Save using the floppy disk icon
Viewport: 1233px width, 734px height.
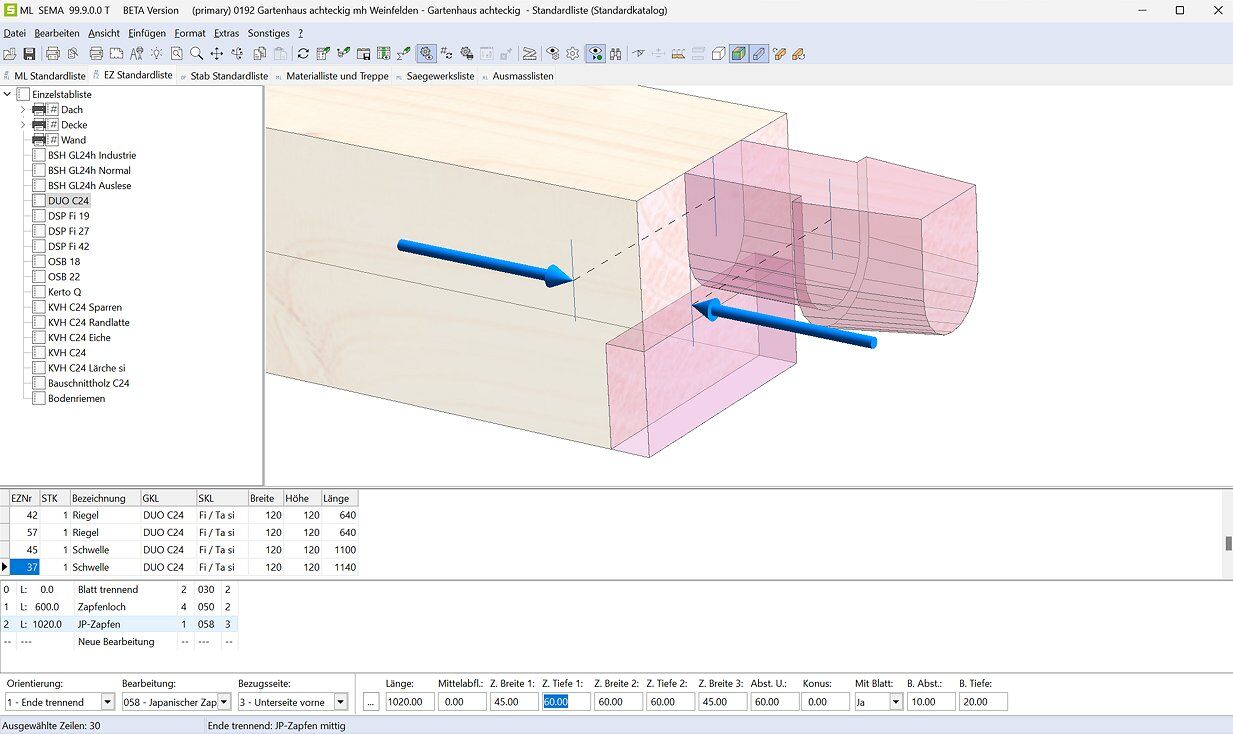tap(29, 53)
